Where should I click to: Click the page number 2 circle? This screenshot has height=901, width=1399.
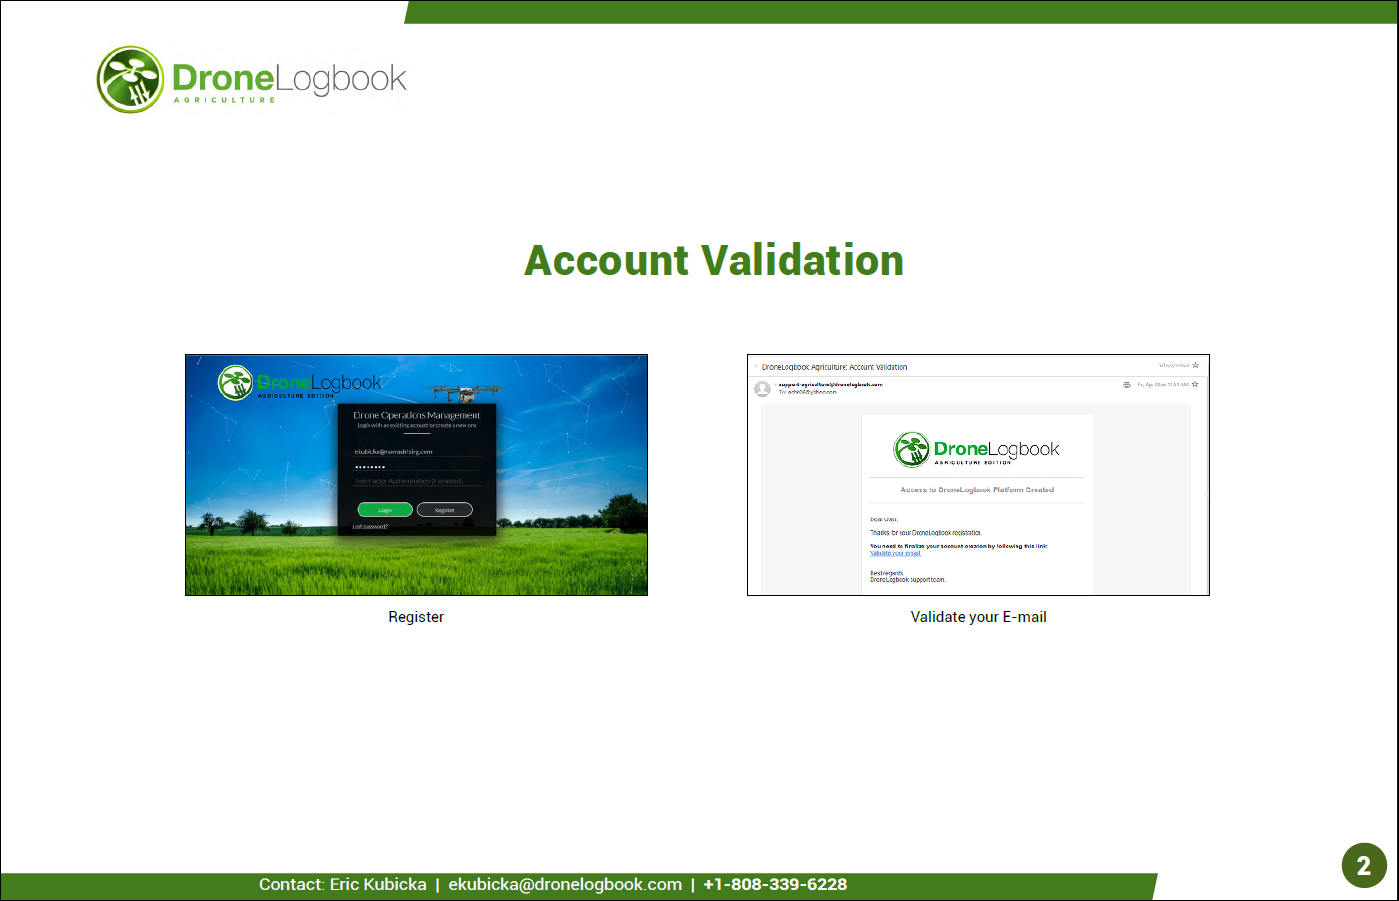[1364, 866]
